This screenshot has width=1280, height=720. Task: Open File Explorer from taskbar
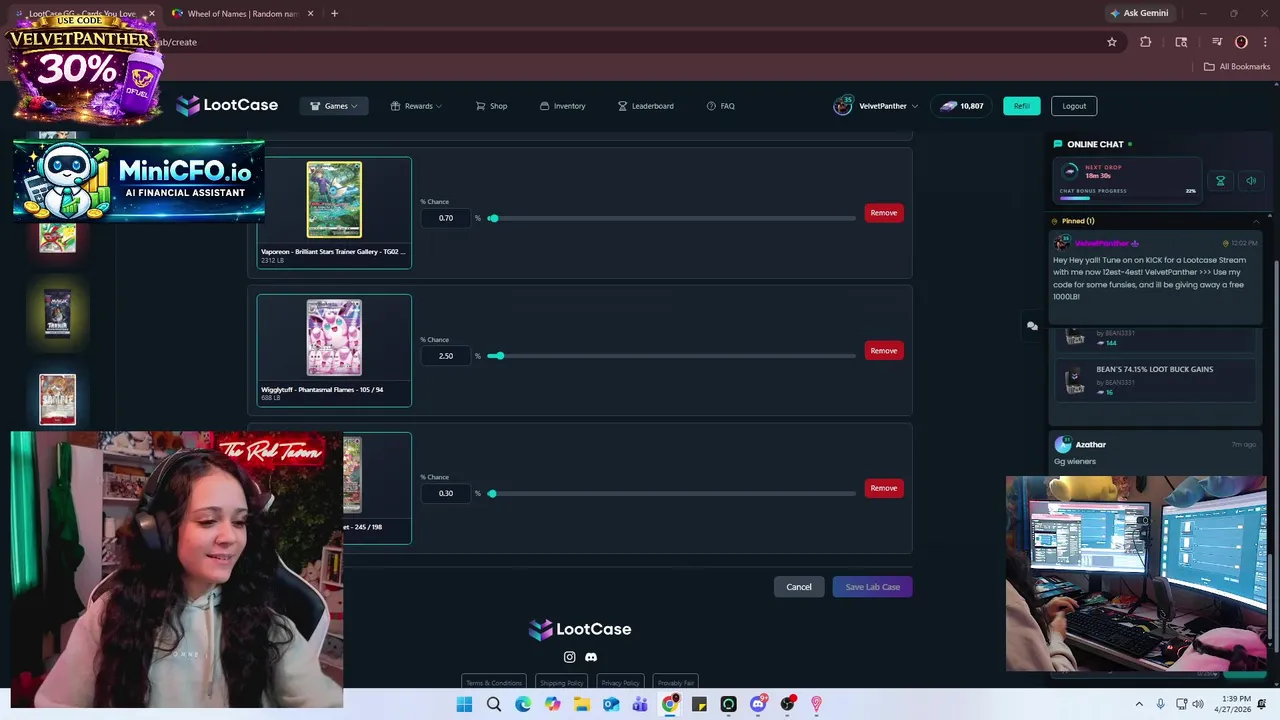coord(582,705)
